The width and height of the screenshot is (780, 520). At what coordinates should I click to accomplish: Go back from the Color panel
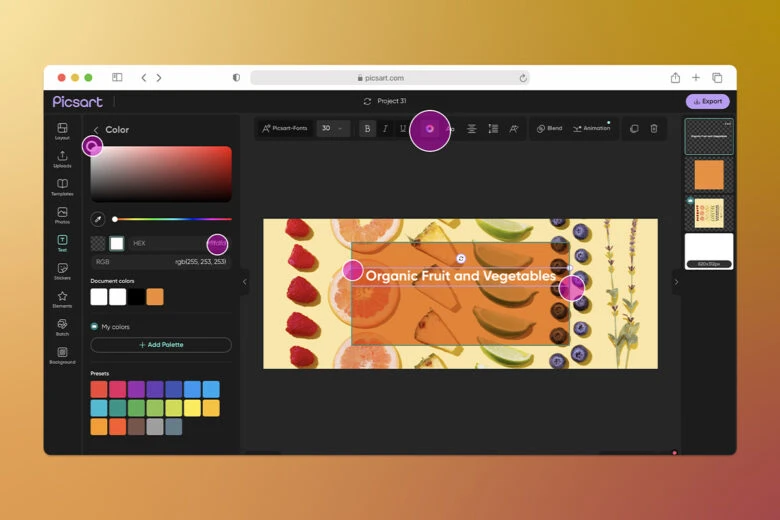pyautogui.click(x=96, y=130)
